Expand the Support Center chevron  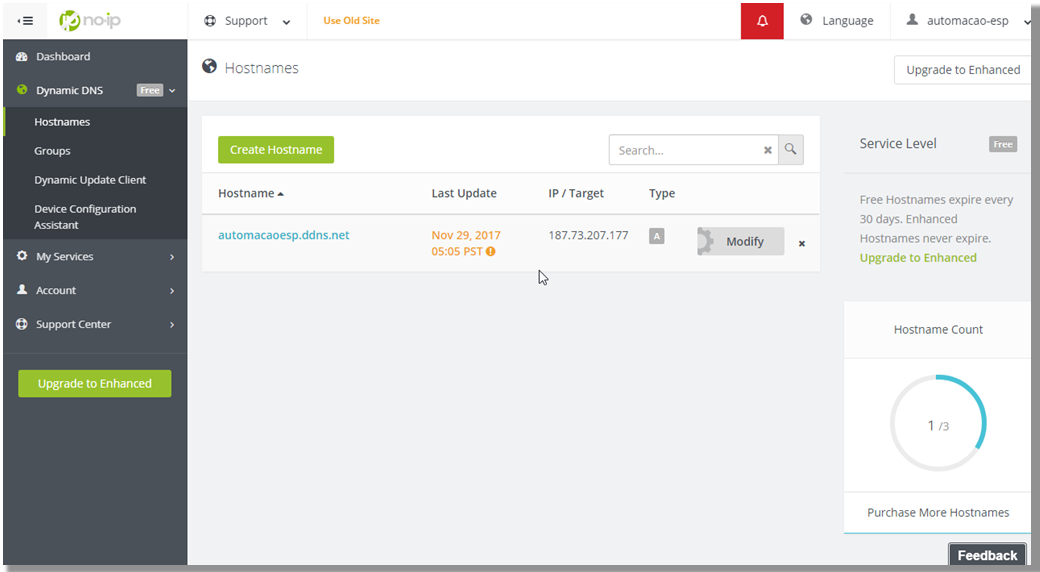pos(172,324)
